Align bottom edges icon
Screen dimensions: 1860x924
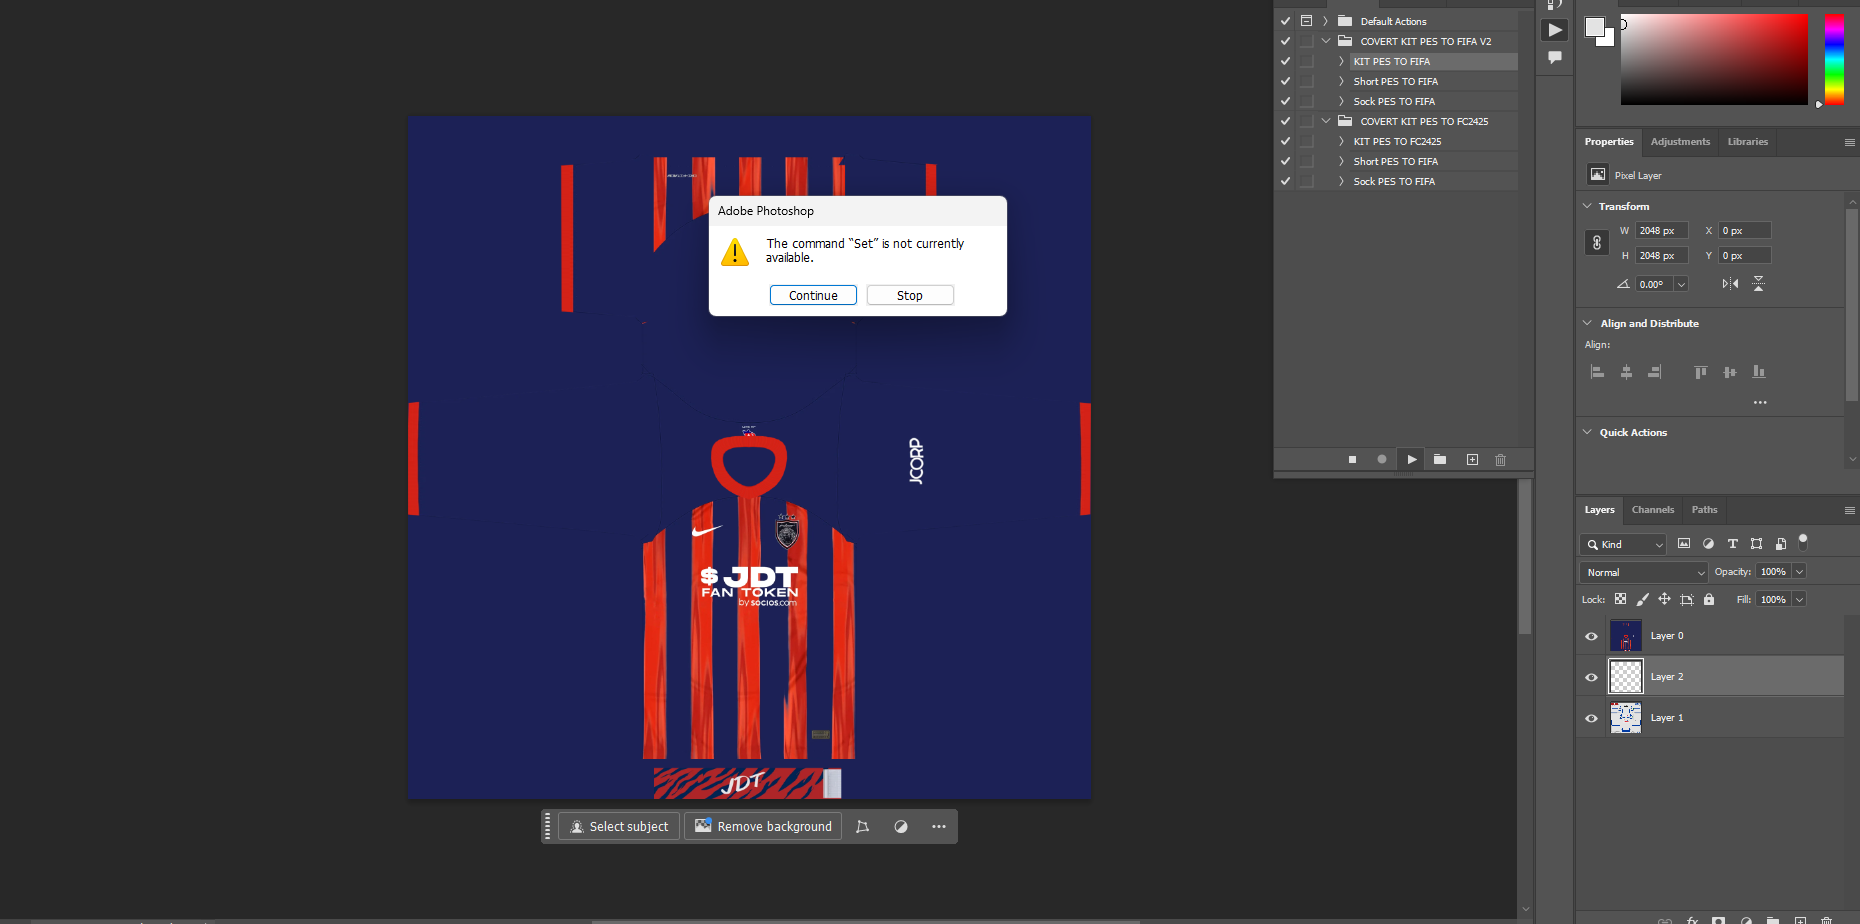pos(1759,372)
